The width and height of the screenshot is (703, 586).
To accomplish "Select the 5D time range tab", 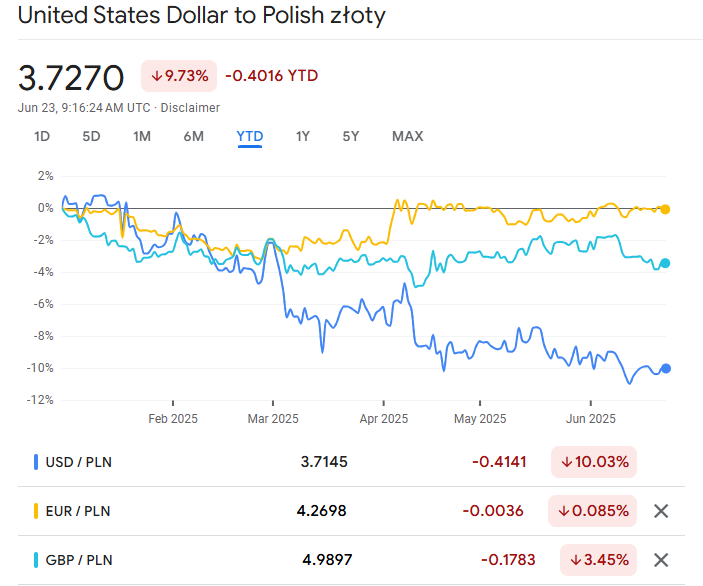I will coord(91,136).
